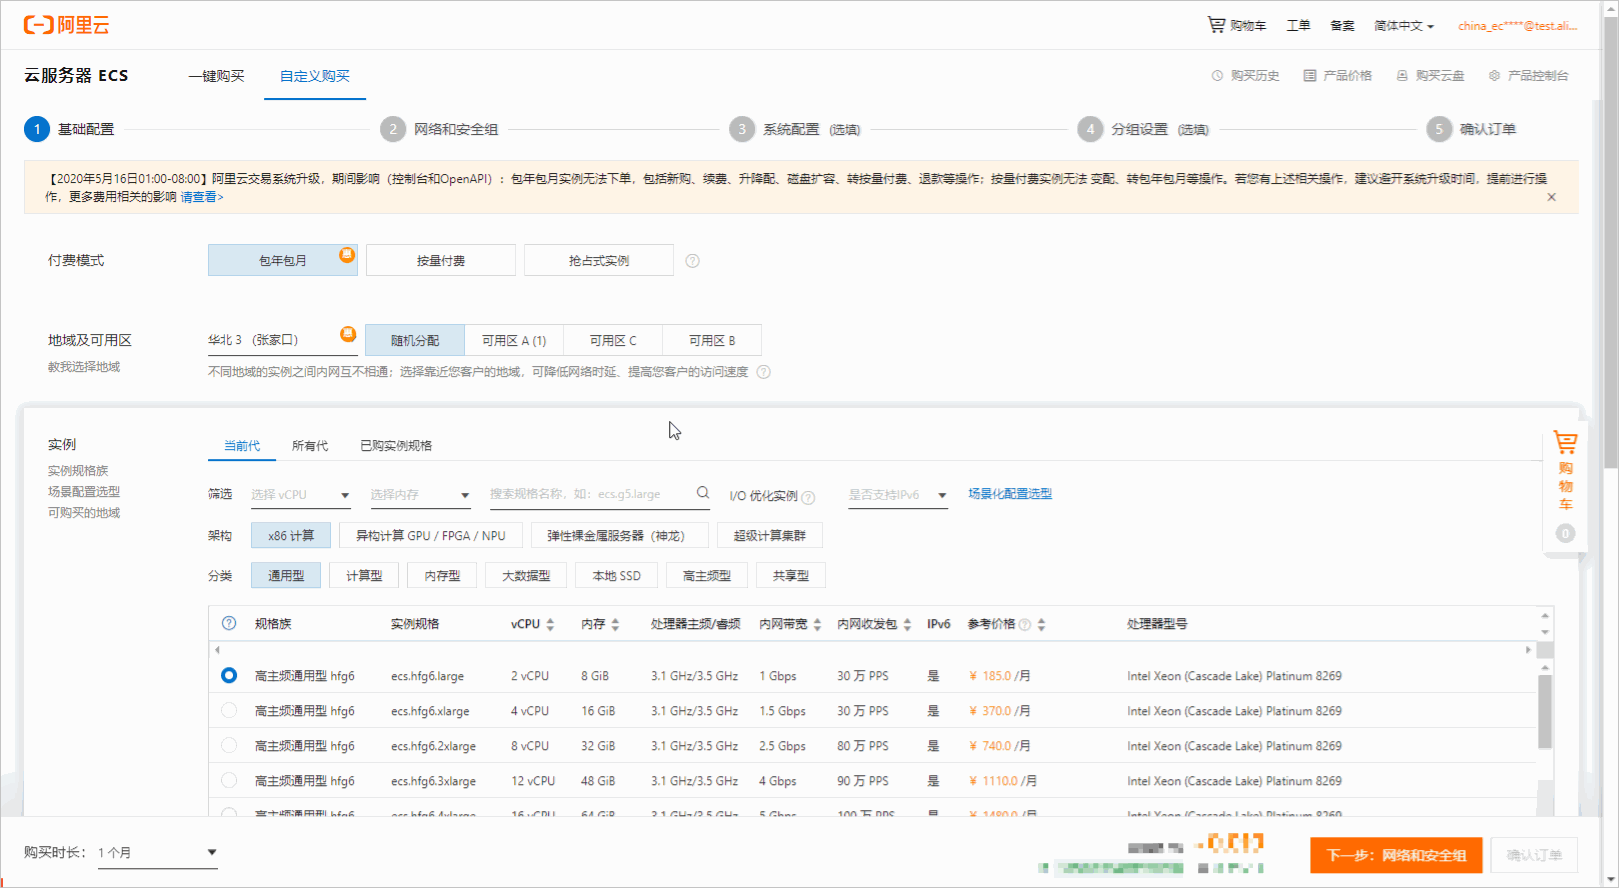Image resolution: width=1619 pixels, height=888 pixels.
Task: Click the purchase history clock icon
Action: (x=1217, y=76)
